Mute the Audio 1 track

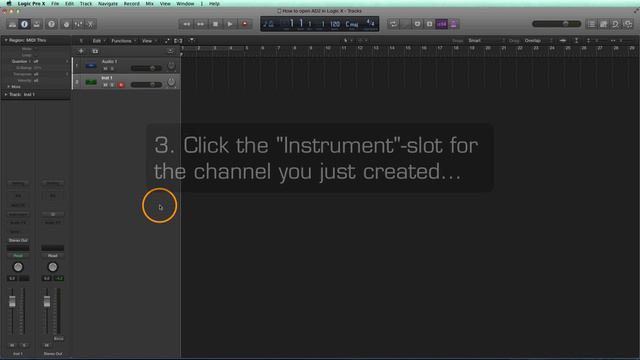[105, 69]
